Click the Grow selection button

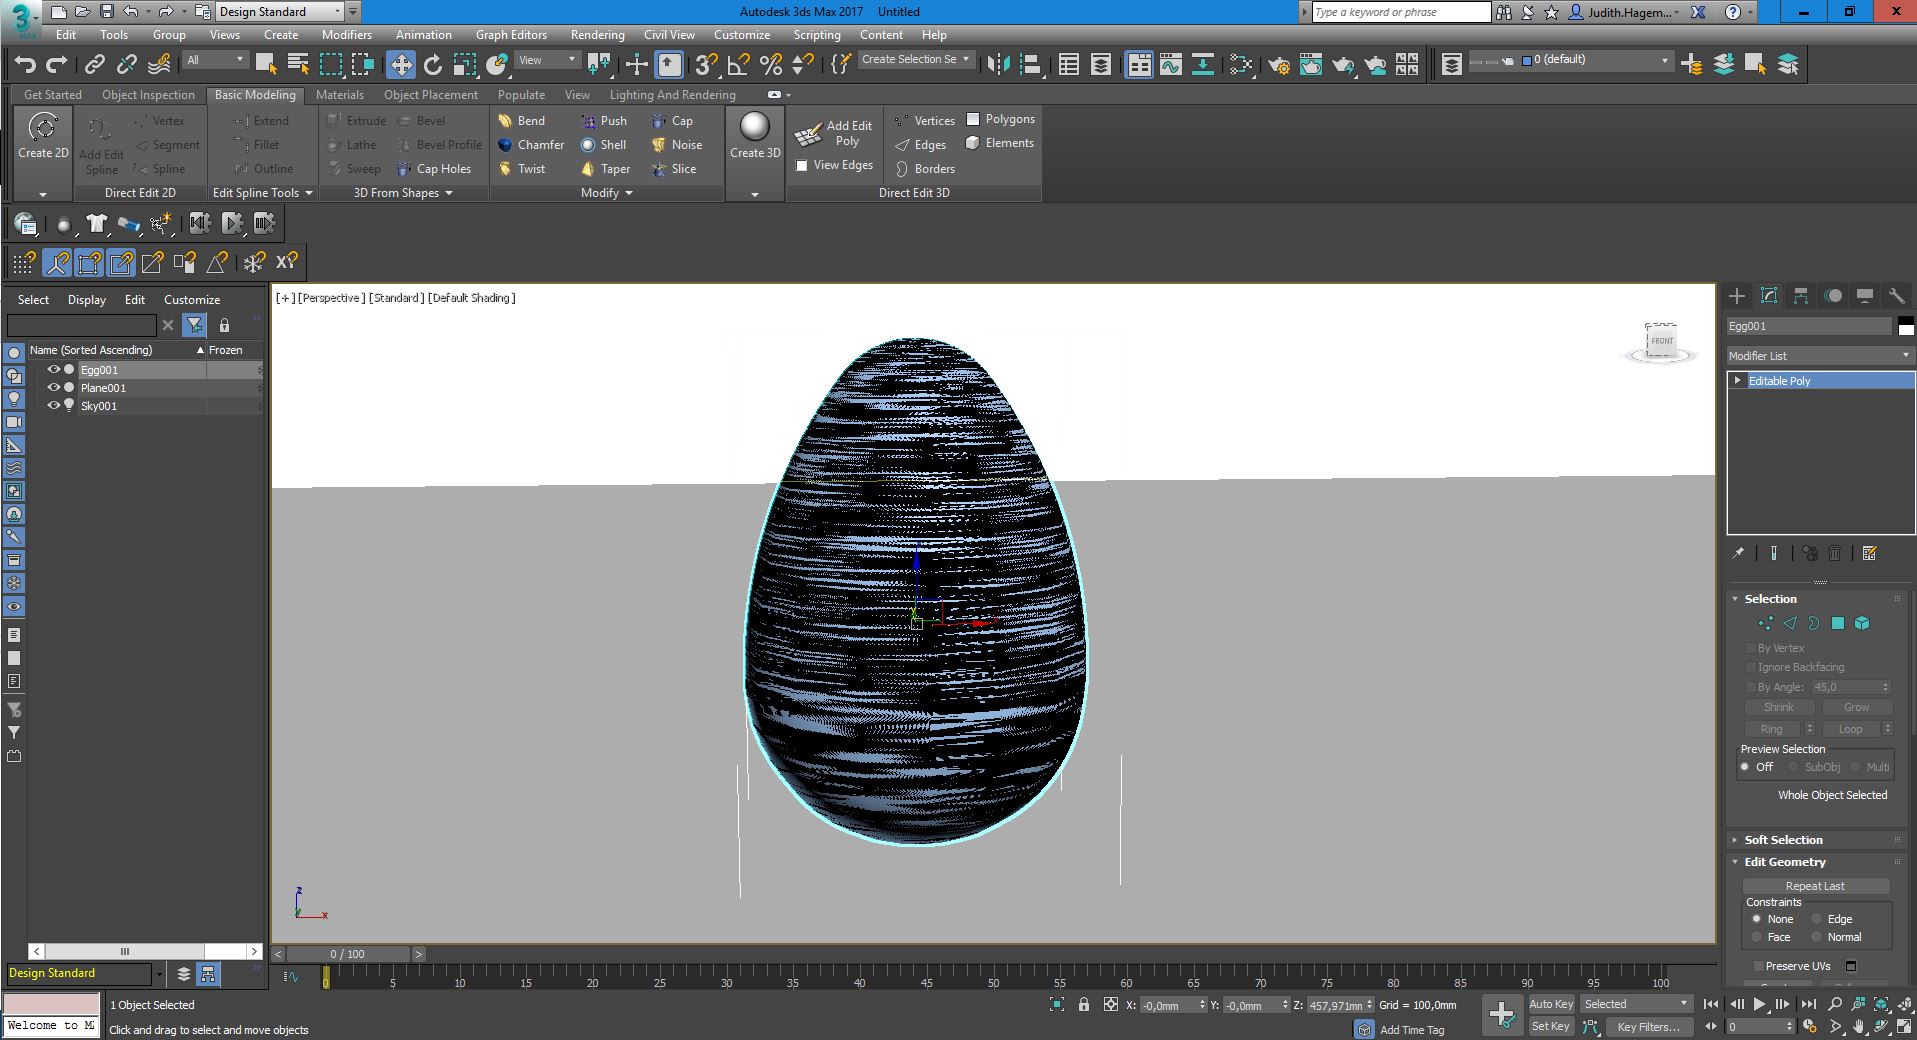coord(1856,707)
